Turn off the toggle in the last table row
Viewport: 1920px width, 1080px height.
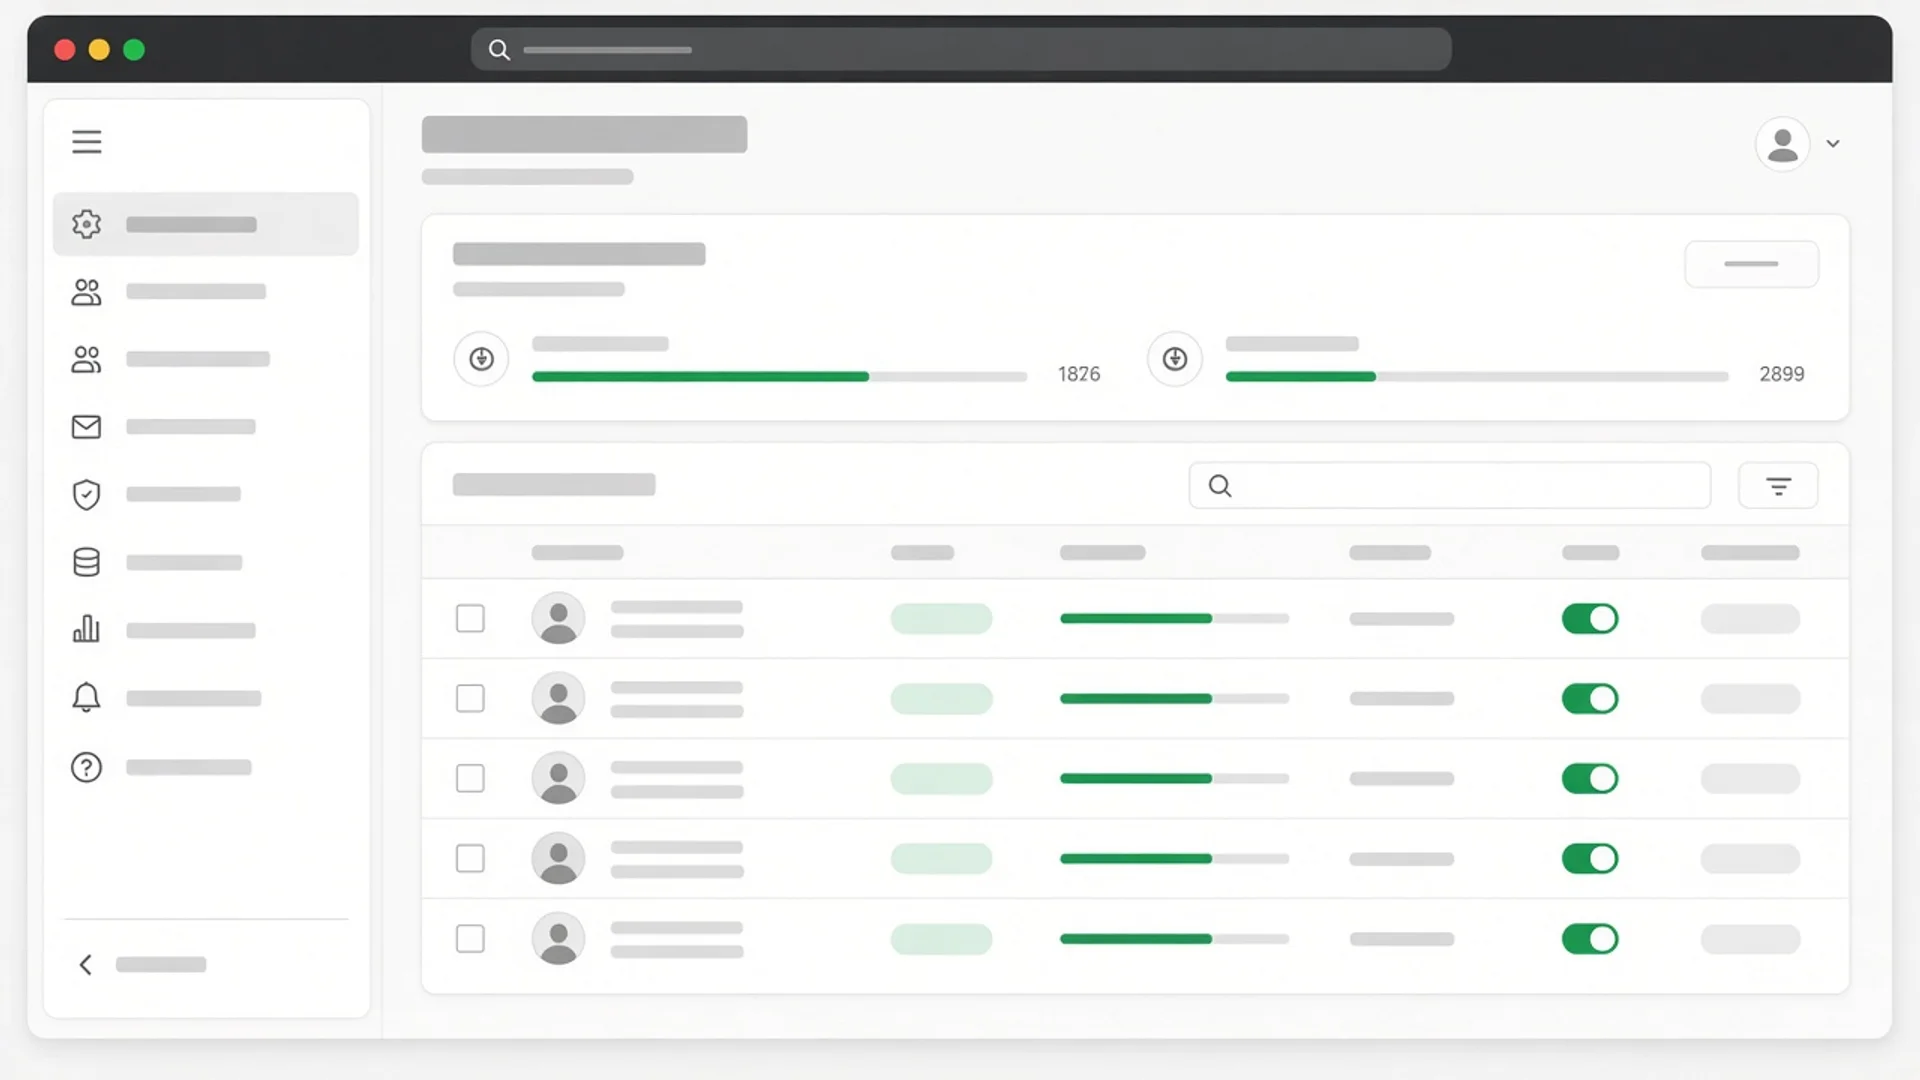point(1590,938)
